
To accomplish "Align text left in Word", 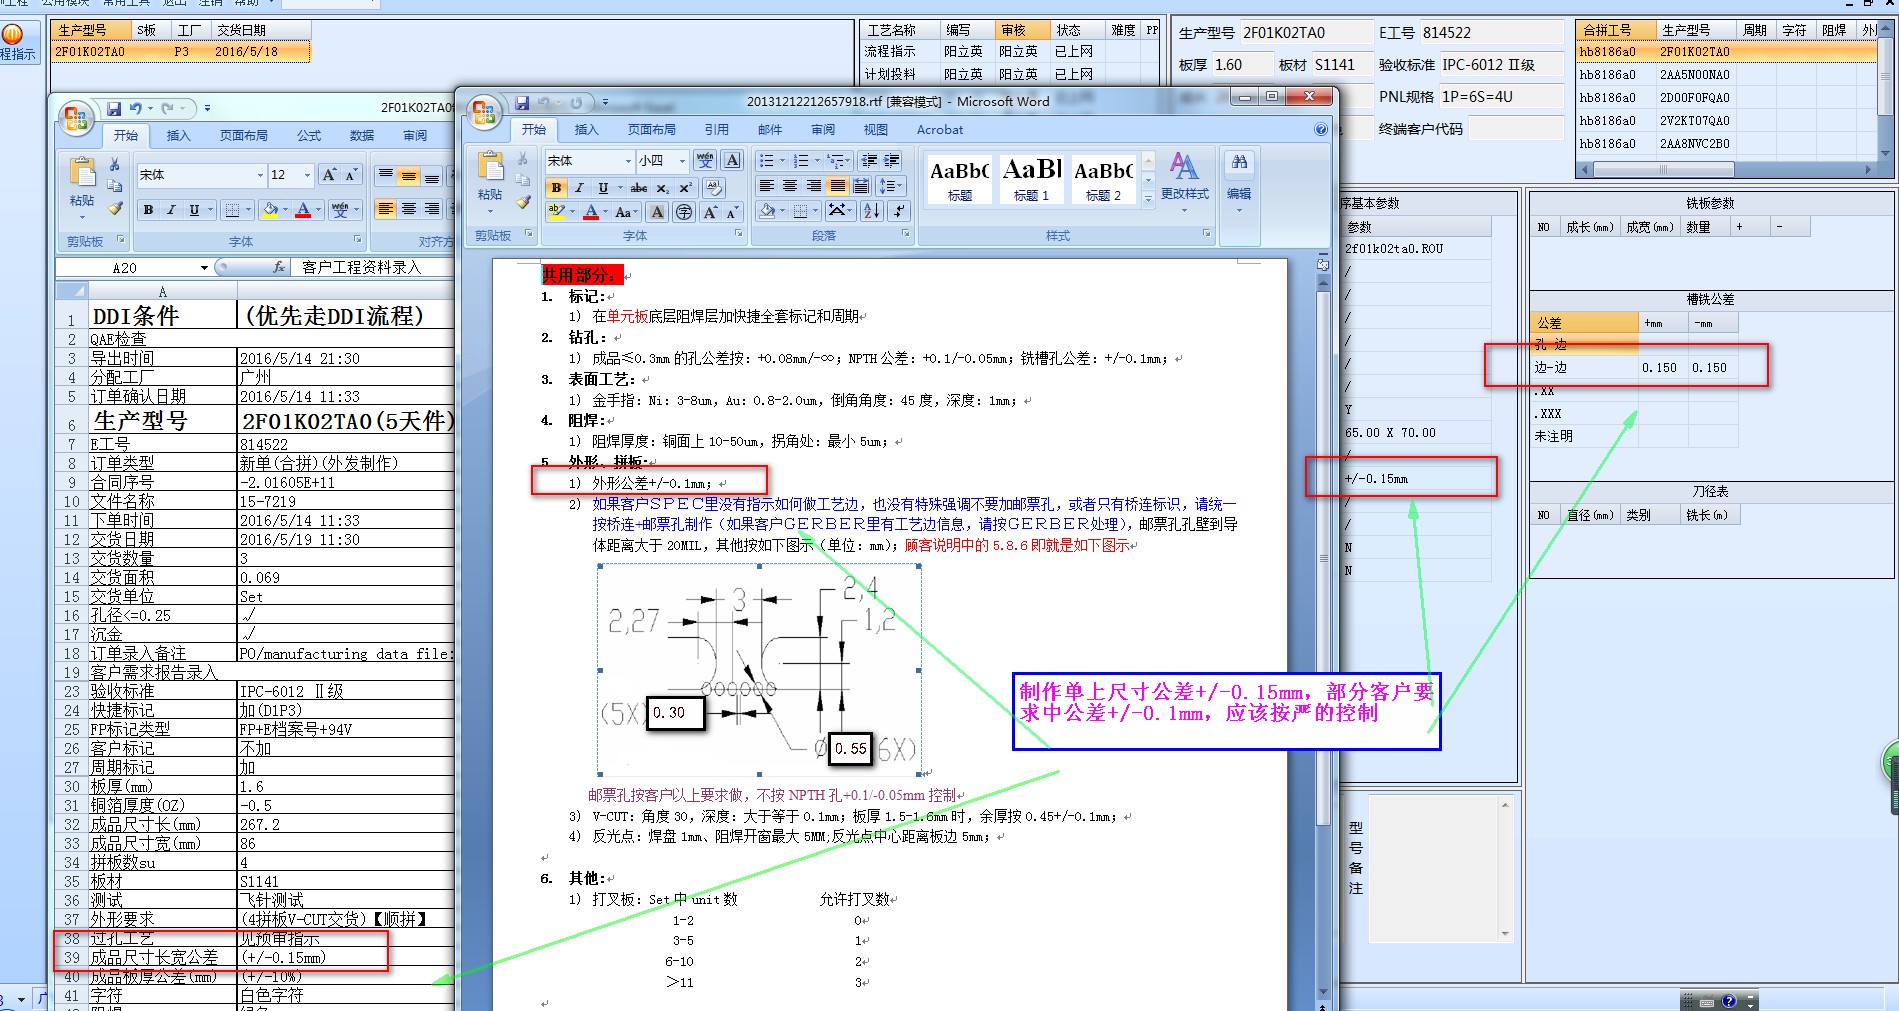I will click(767, 186).
